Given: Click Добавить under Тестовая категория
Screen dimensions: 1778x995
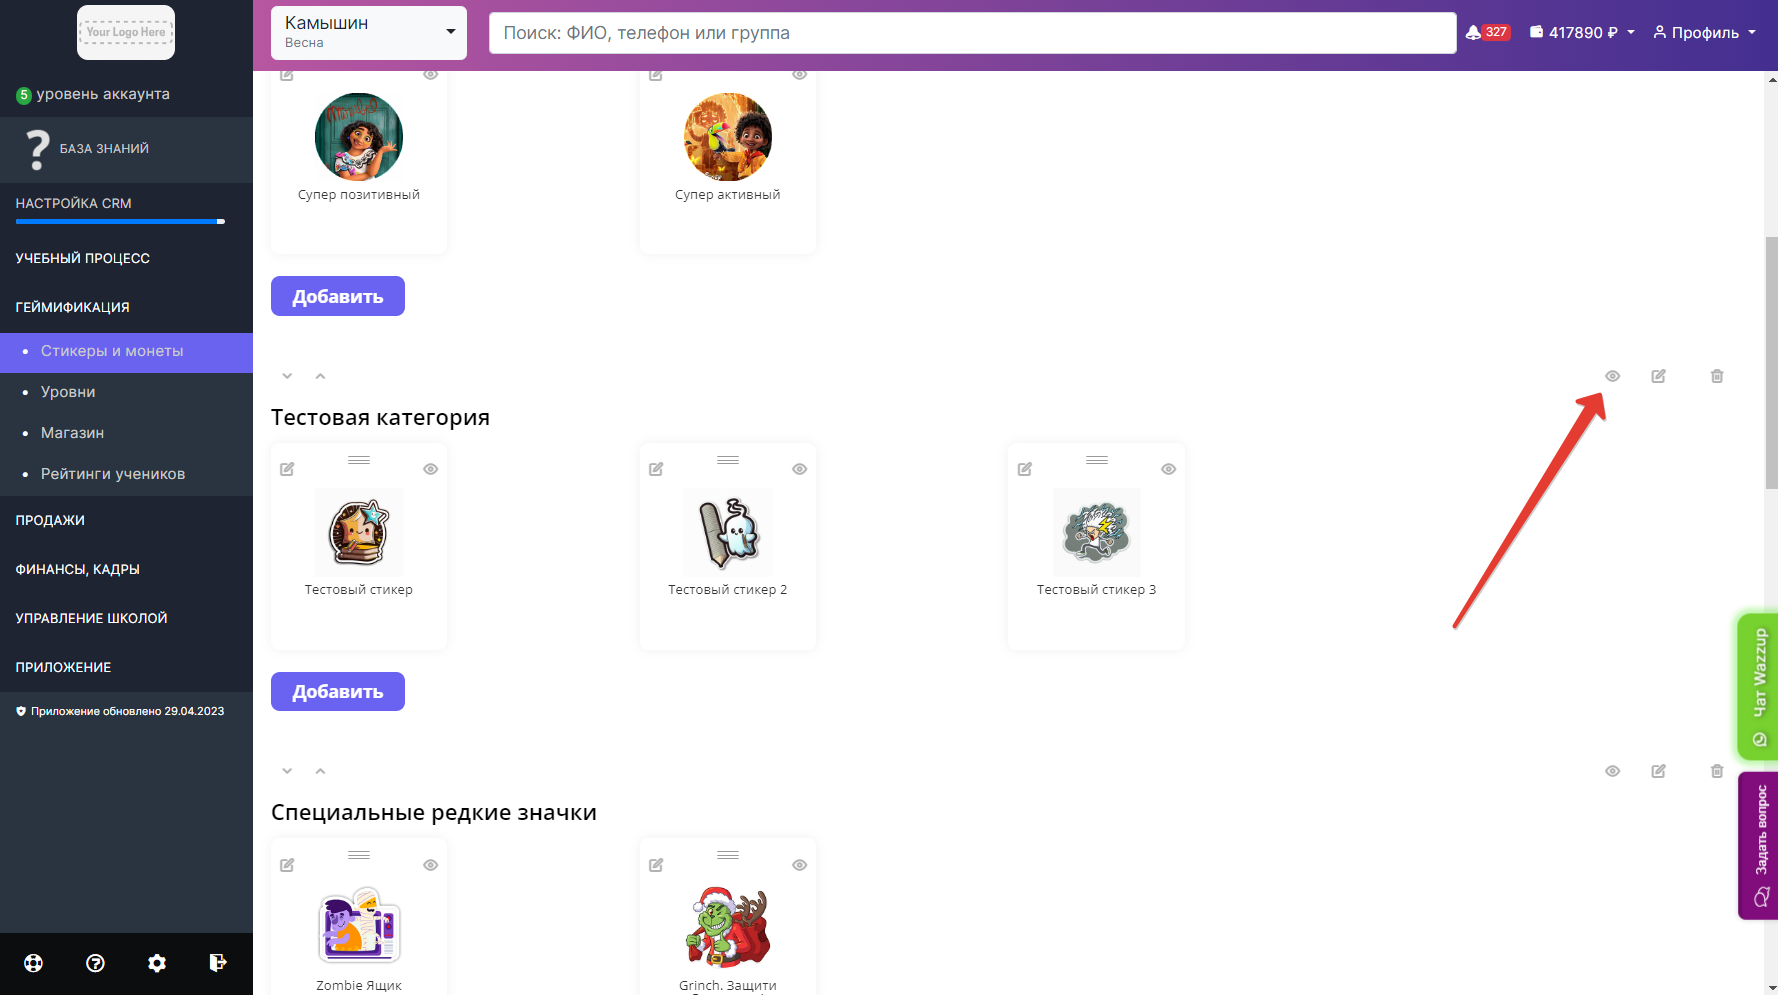Looking at the screenshot, I should [338, 691].
